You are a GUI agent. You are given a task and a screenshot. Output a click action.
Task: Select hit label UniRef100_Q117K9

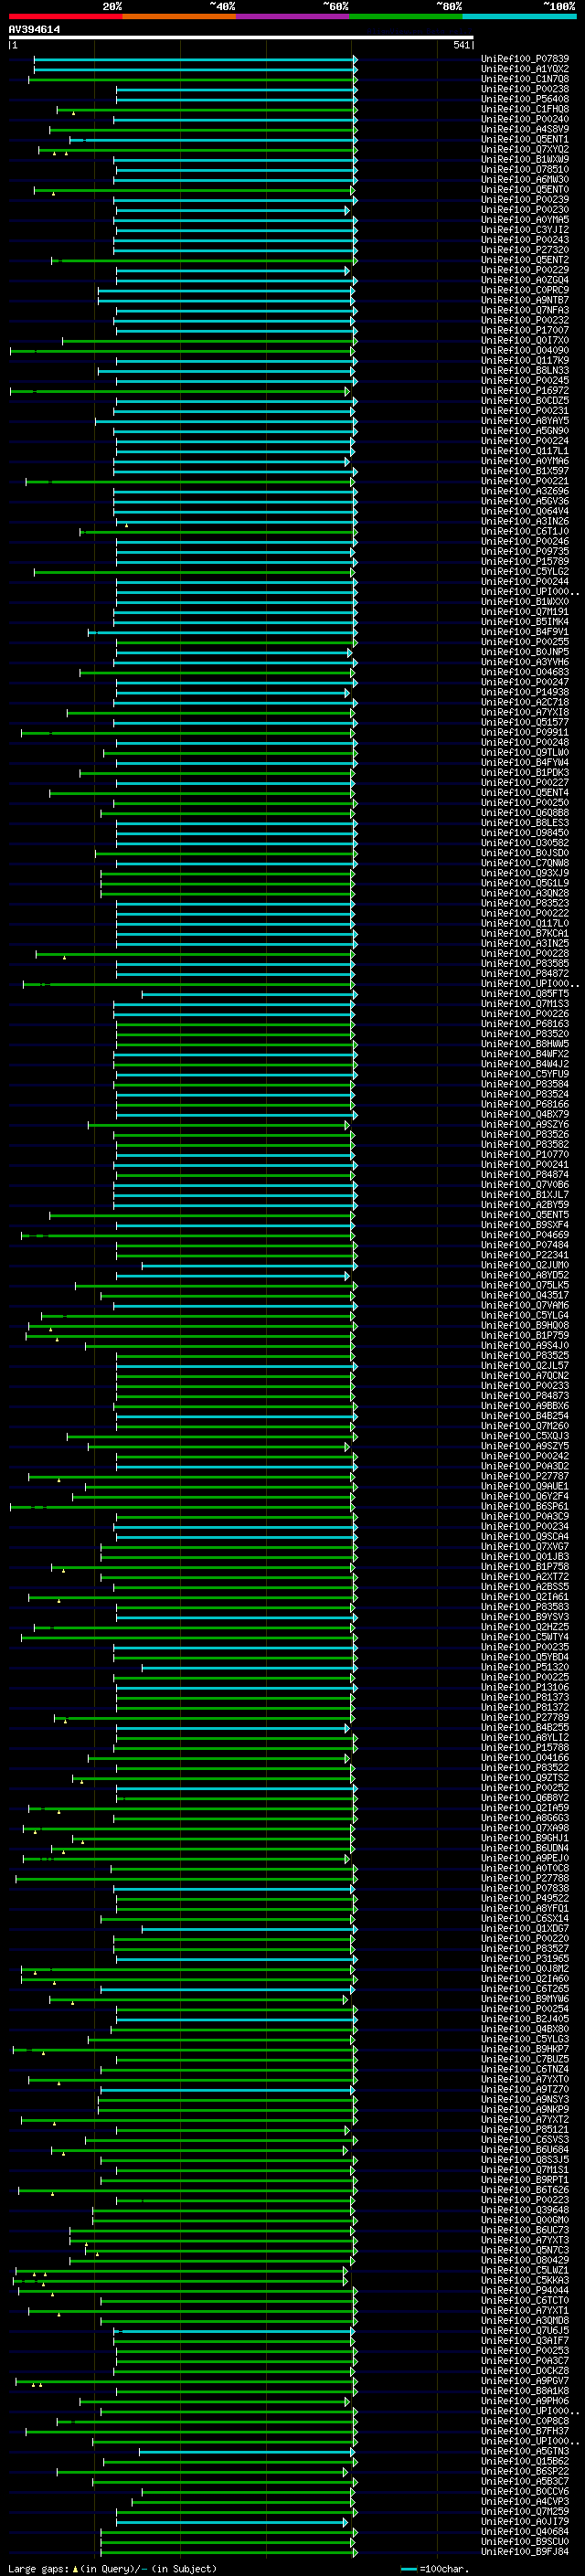[x=525, y=361]
